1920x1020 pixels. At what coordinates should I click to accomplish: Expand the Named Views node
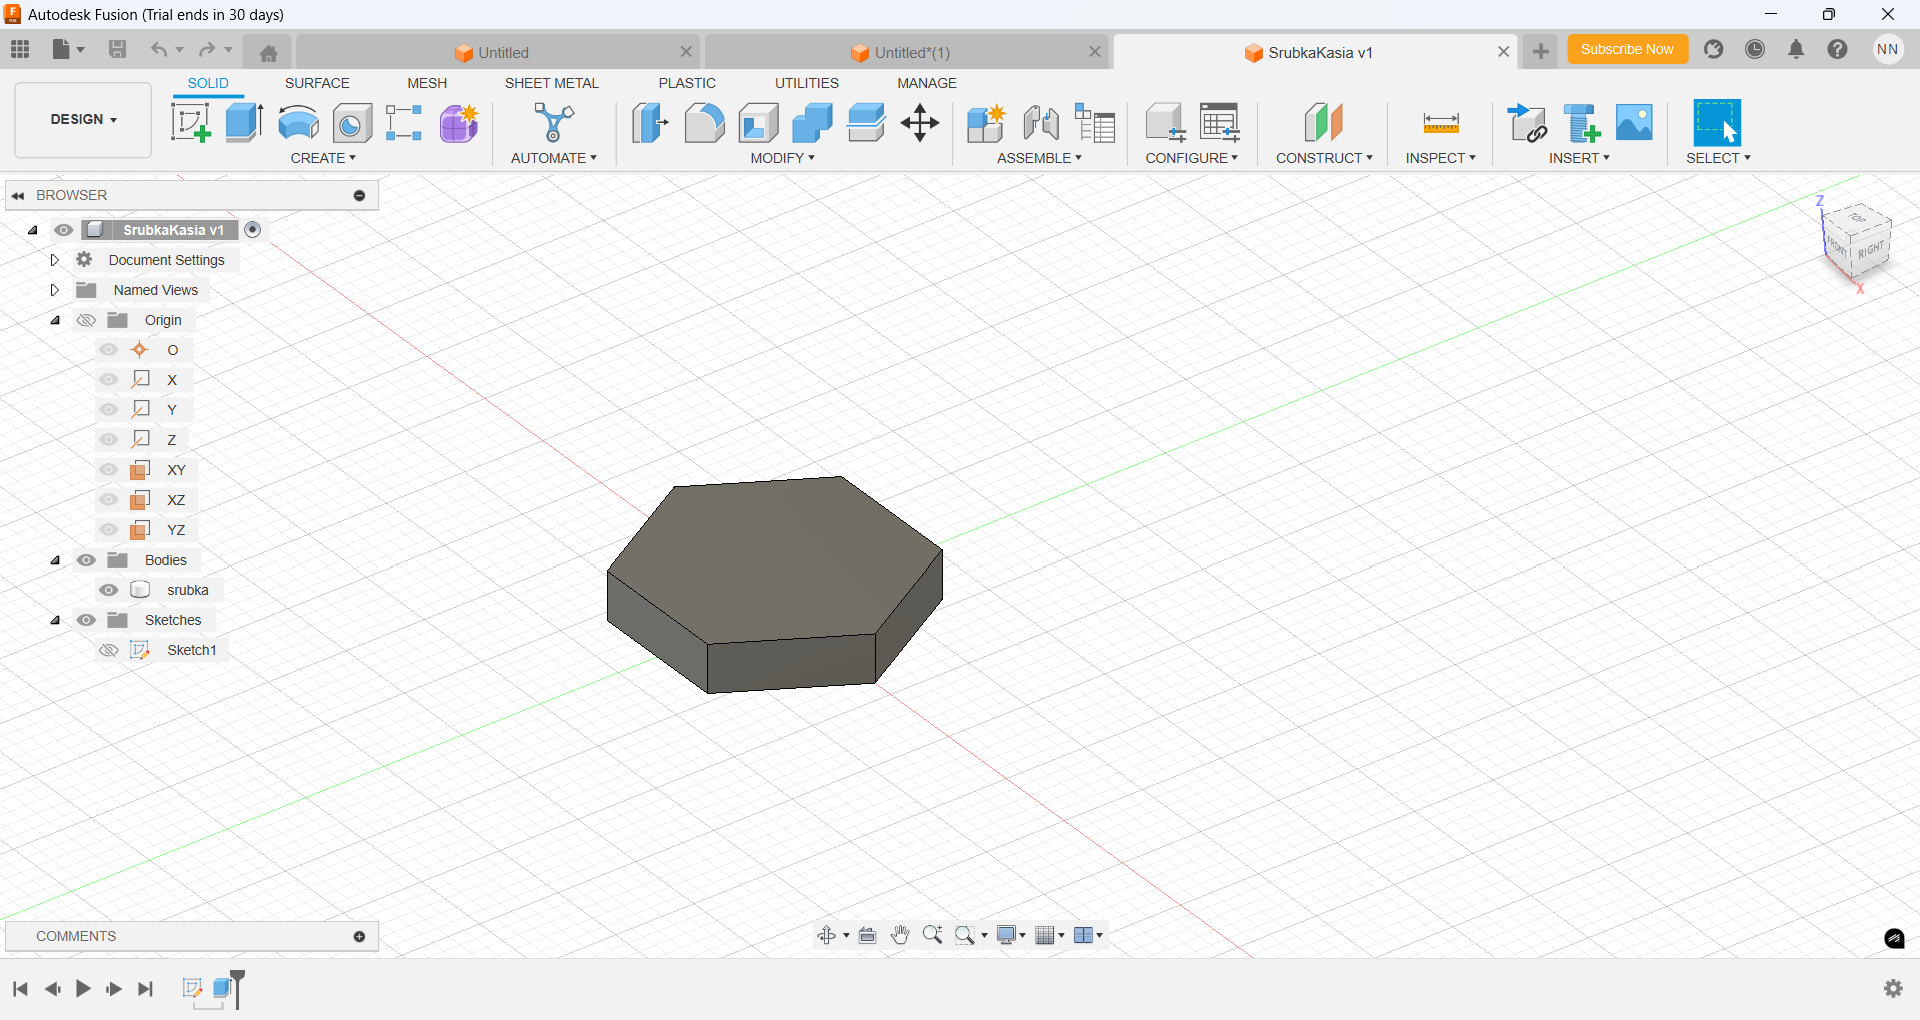coord(55,290)
